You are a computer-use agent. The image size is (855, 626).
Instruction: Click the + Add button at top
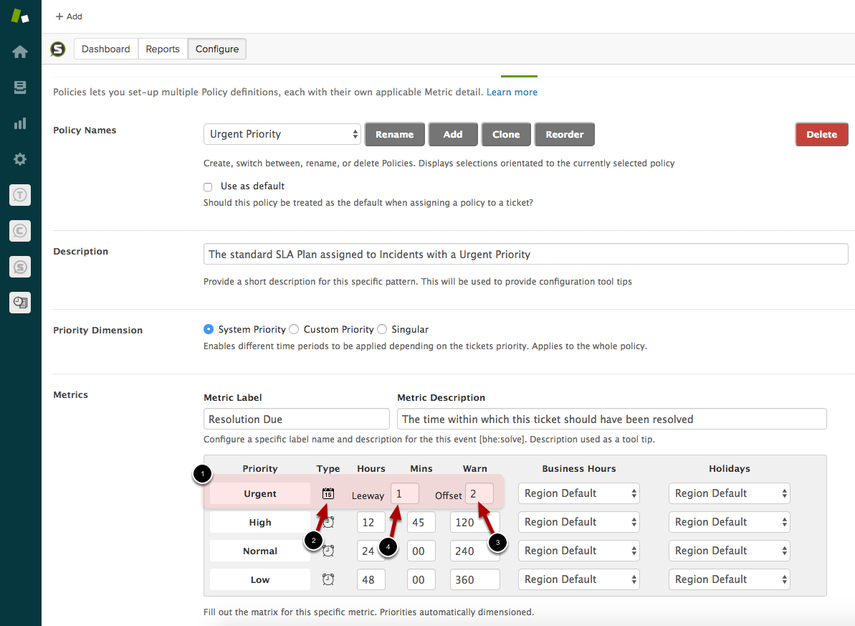coord(69,16)
